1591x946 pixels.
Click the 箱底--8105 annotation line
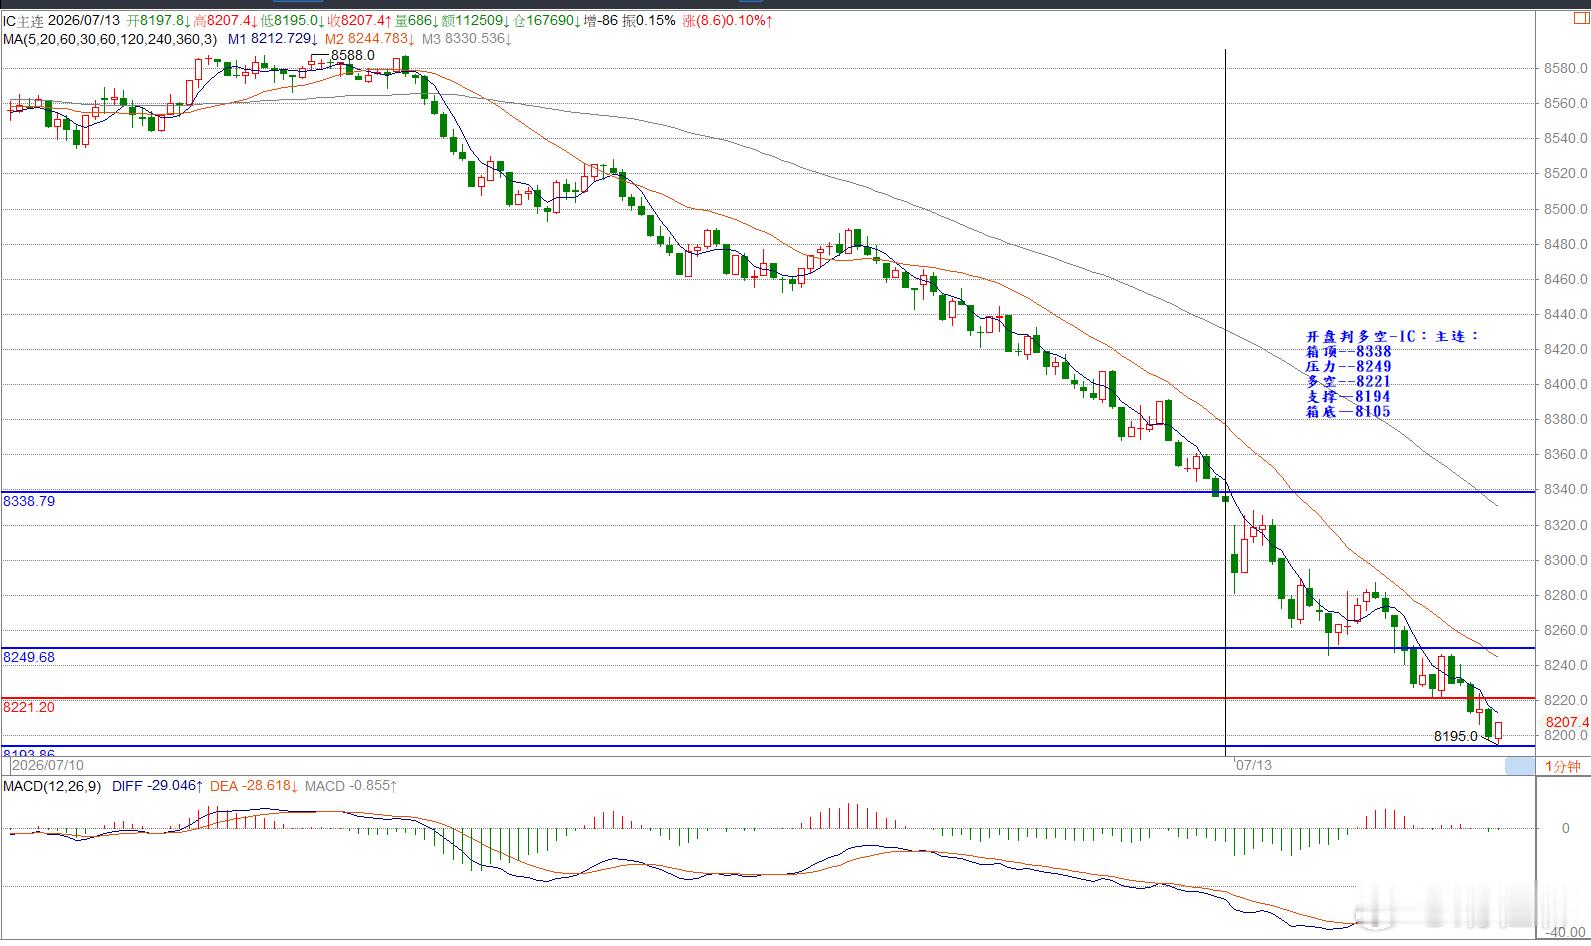click(1349, 411)
